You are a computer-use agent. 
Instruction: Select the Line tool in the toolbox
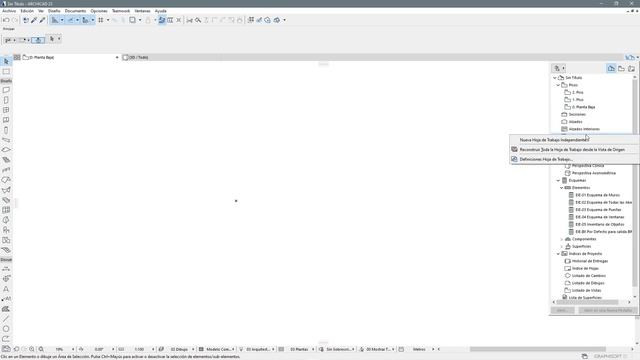point(6,319)
